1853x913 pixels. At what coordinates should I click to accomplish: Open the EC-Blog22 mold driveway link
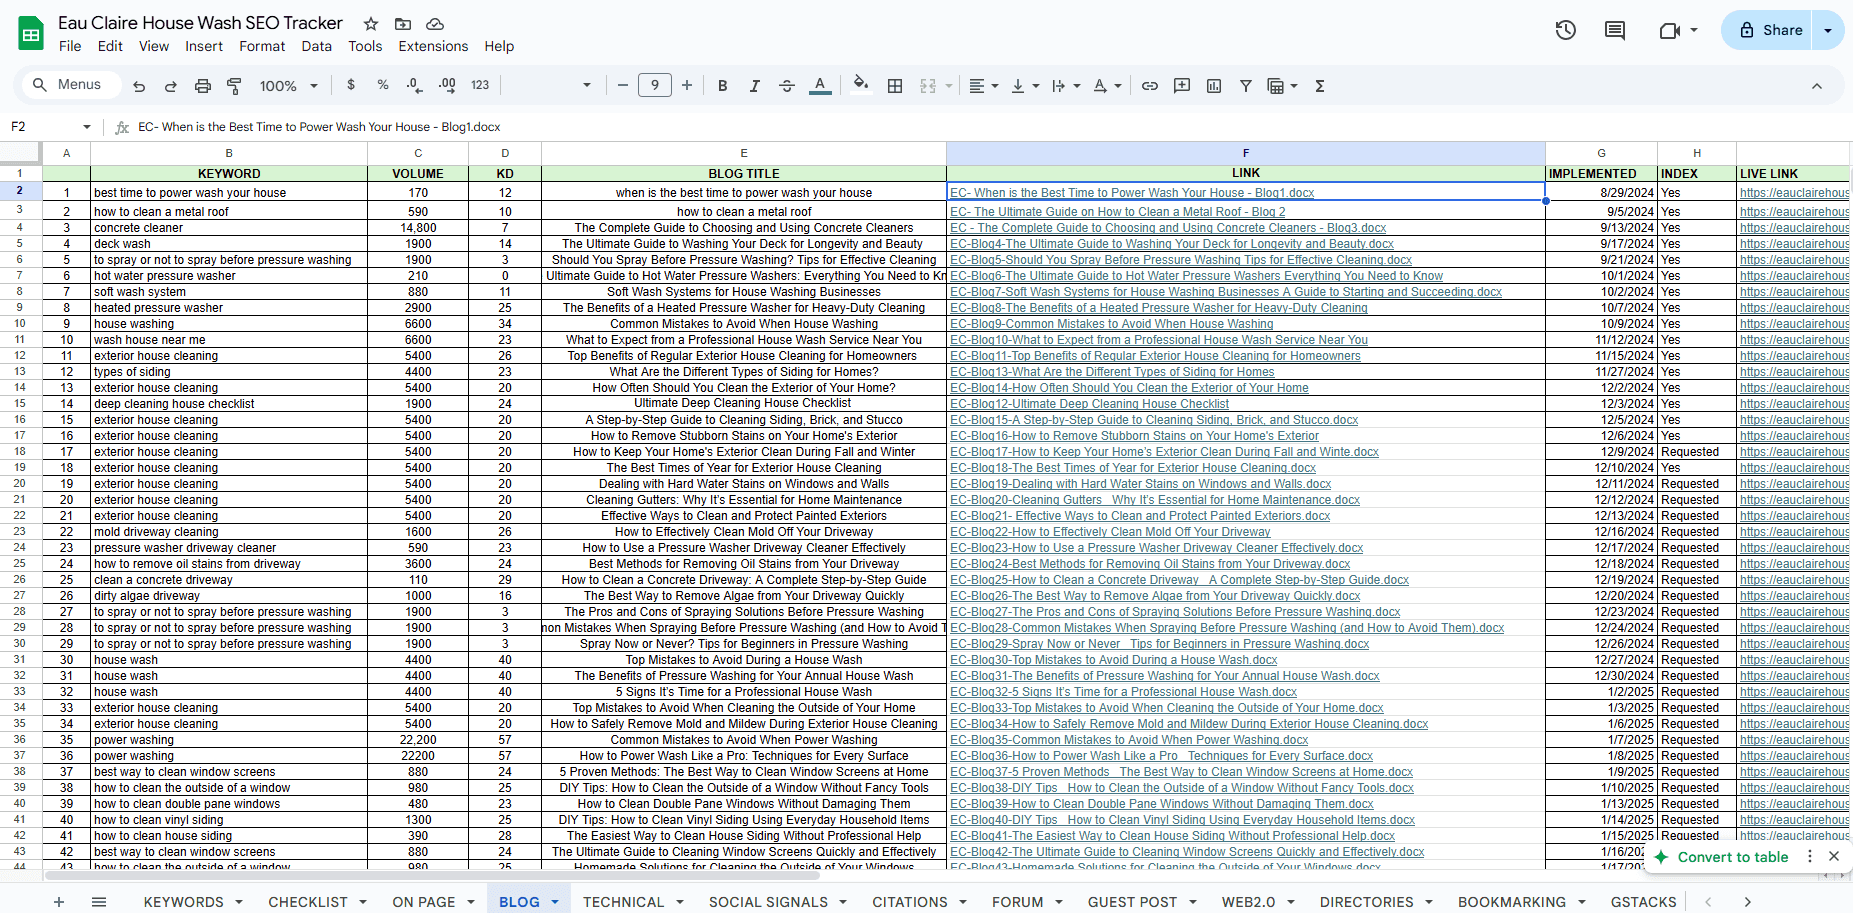(x=1110, y=532)
